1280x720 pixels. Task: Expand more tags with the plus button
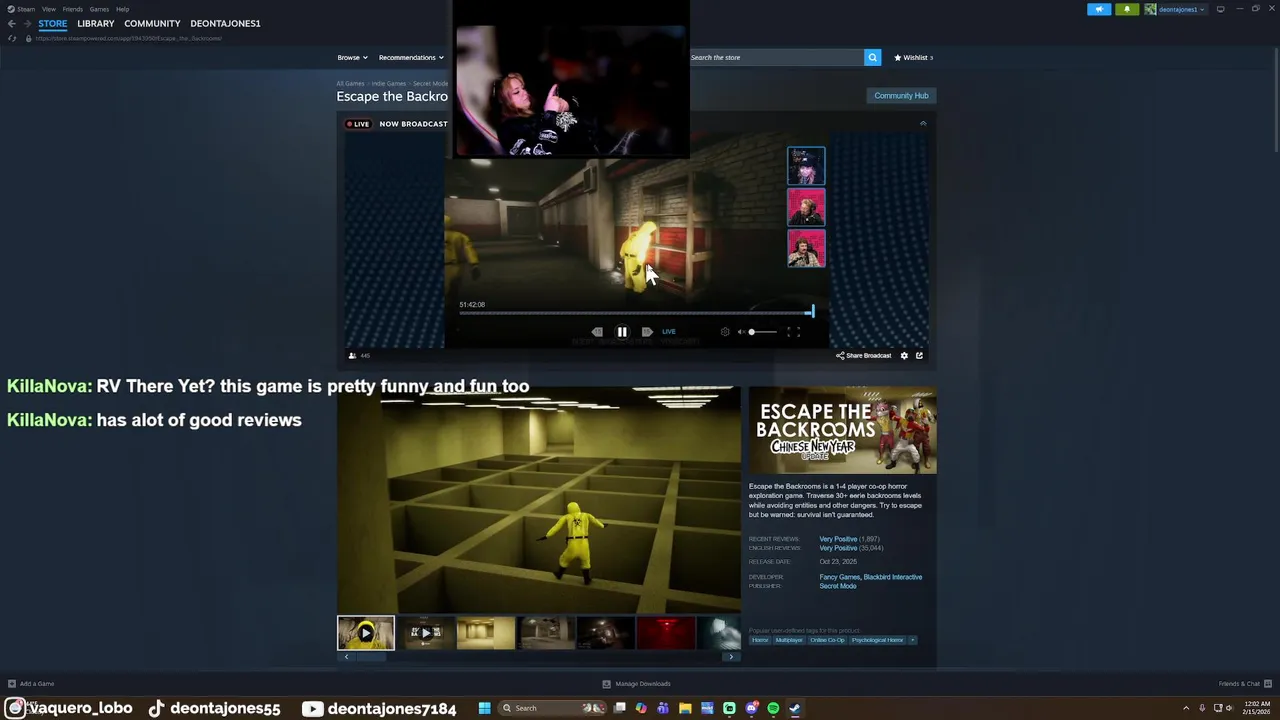912,640
